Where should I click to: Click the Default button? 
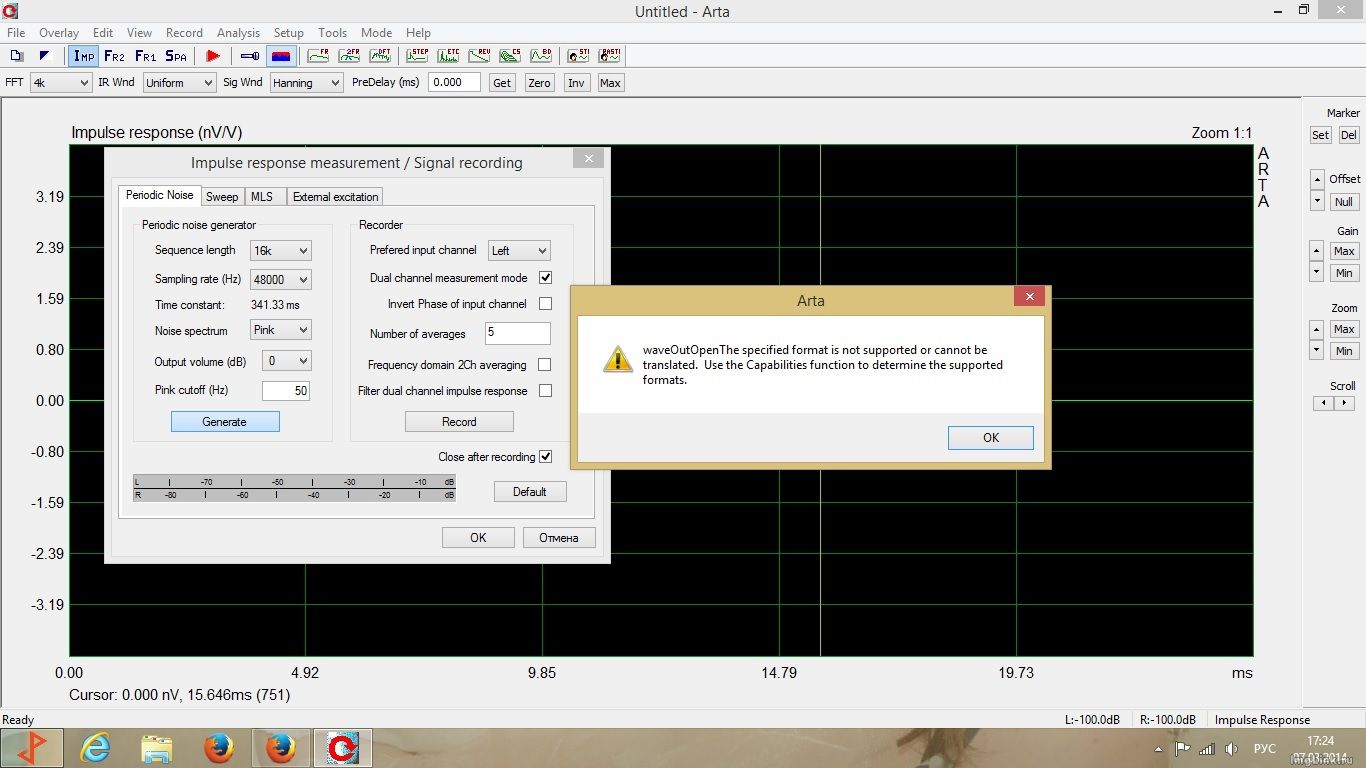point(530,491)
